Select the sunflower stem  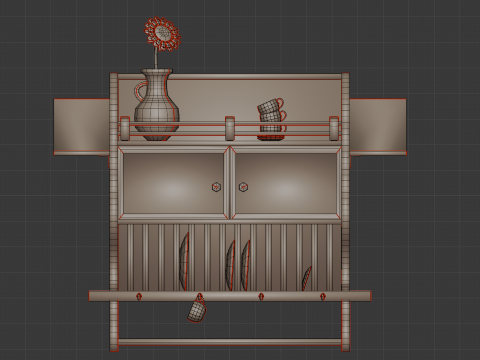[156, 59]
